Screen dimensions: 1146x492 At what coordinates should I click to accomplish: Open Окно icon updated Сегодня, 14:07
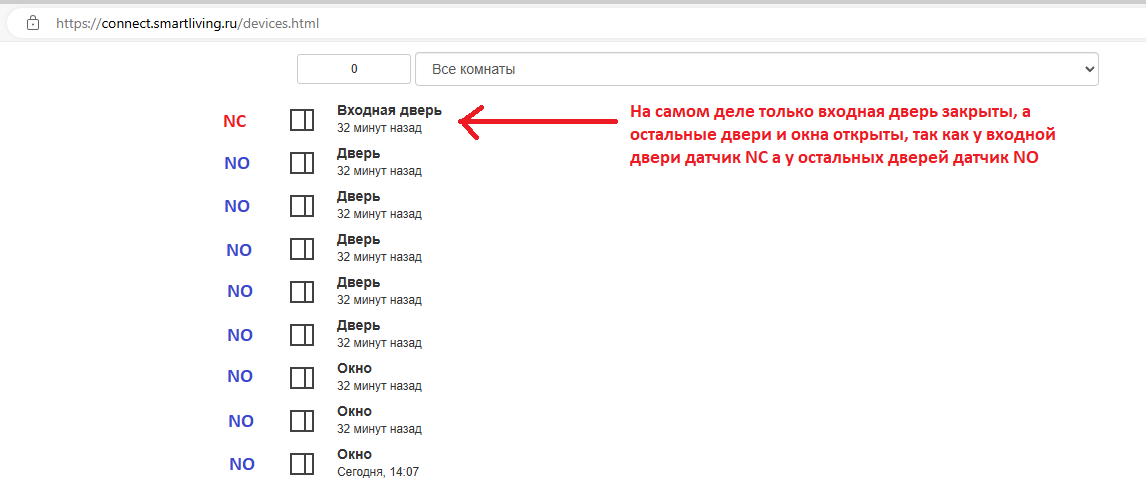(302, 464)
